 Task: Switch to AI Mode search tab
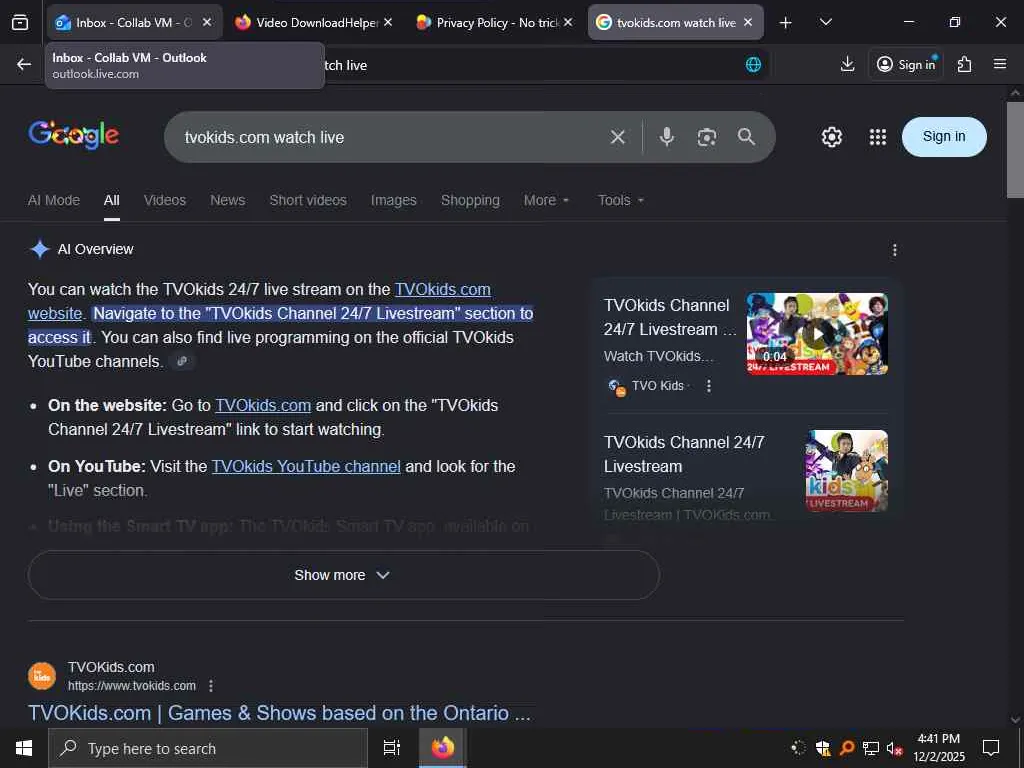[x=54, y=200]
